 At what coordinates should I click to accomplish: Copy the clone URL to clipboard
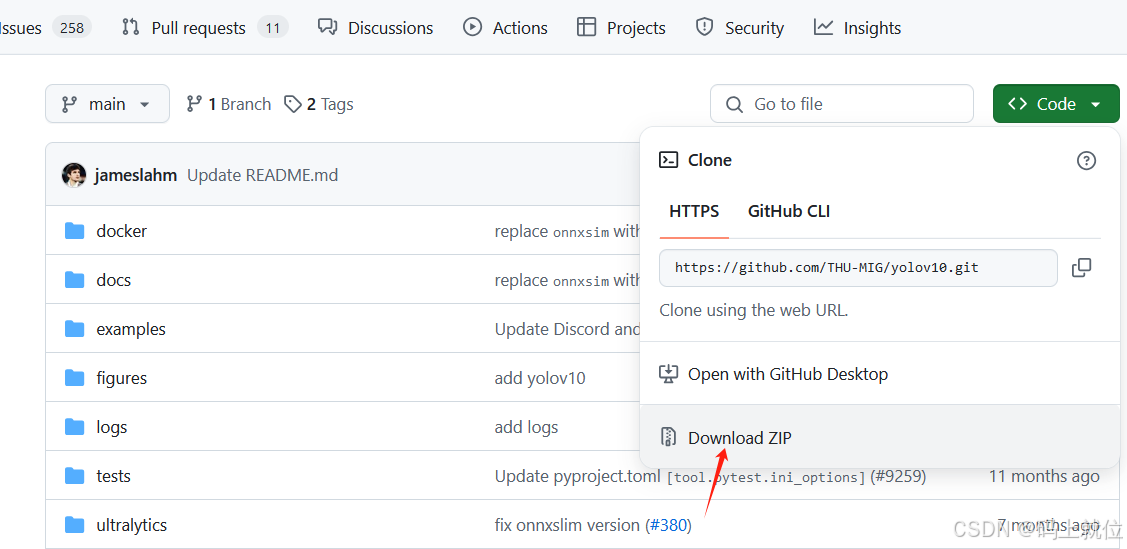[1081, 268]
